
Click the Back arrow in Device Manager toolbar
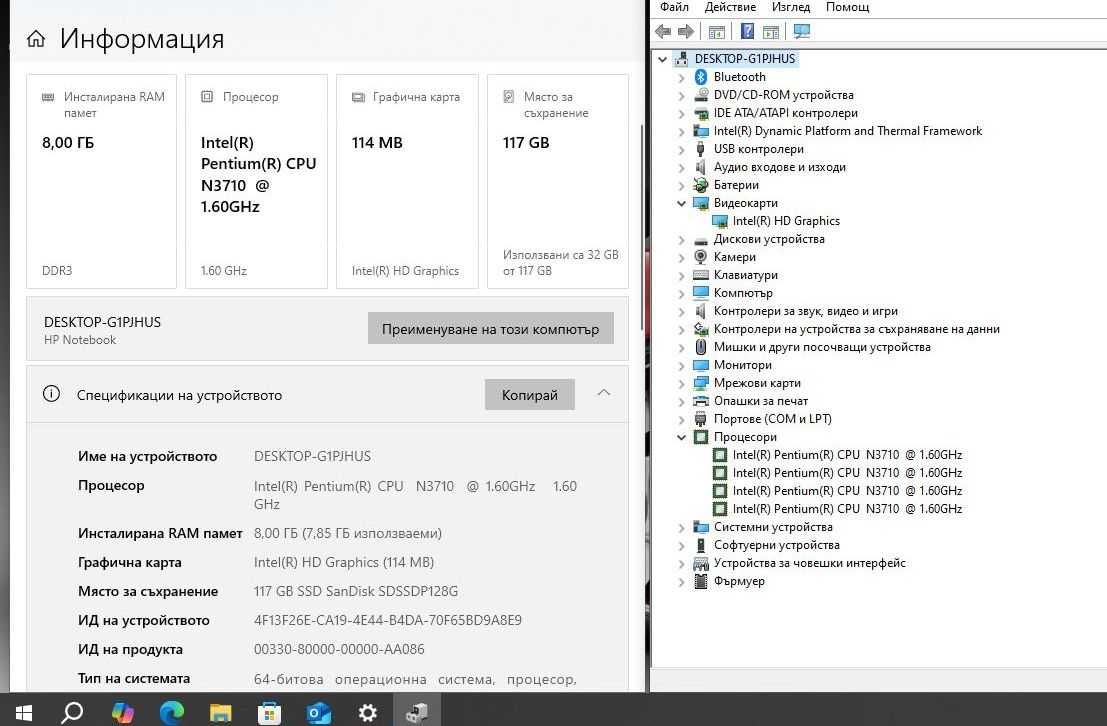(x=663, y=31)
